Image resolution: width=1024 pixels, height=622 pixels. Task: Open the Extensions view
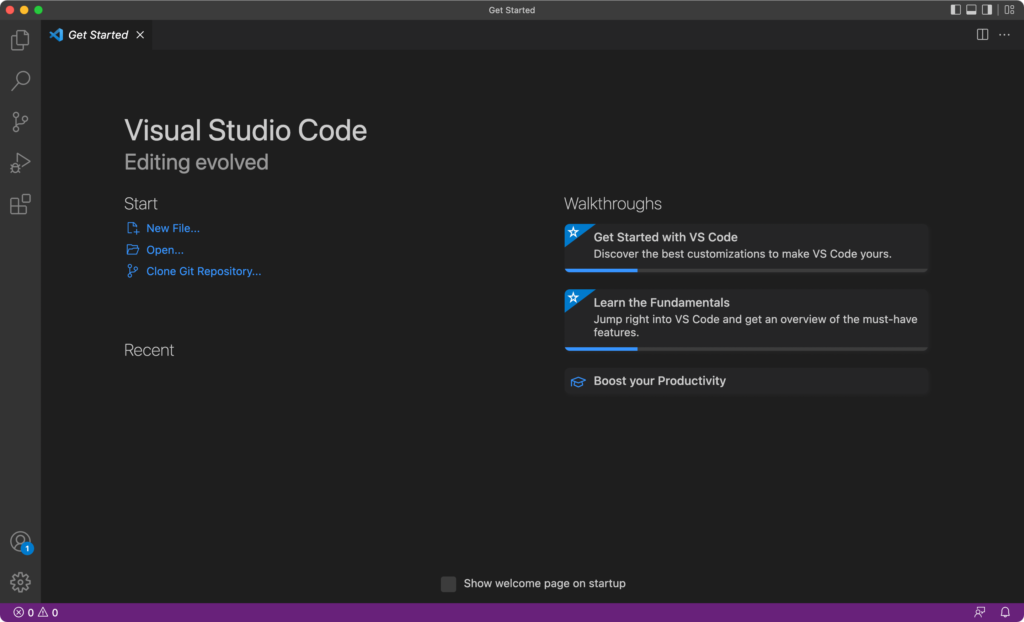pos(20,203)
